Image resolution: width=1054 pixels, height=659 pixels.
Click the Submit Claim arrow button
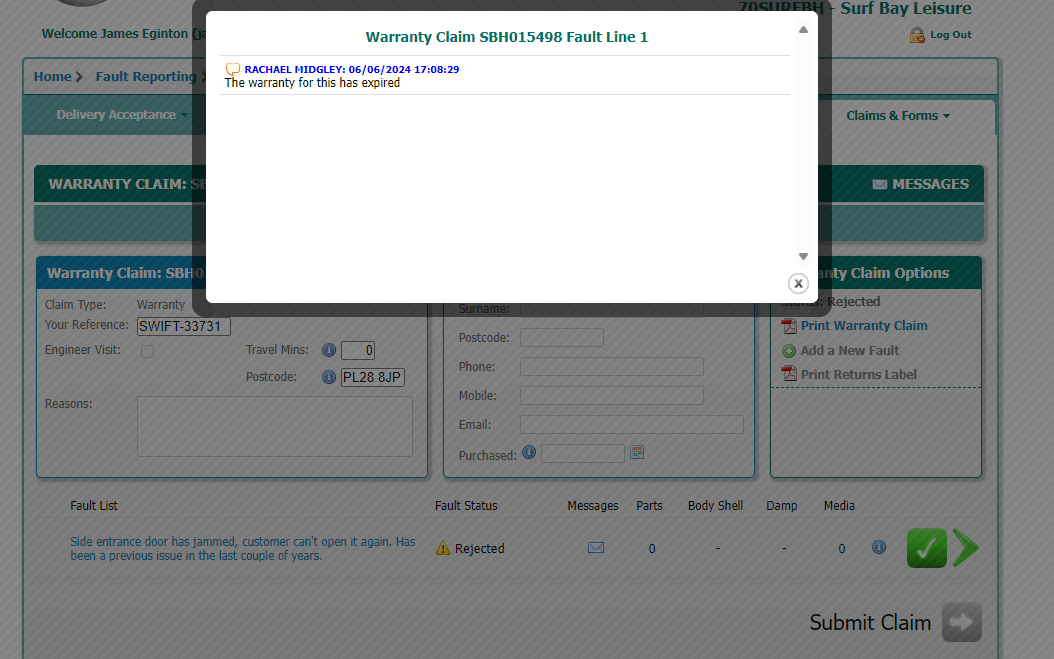961,622
